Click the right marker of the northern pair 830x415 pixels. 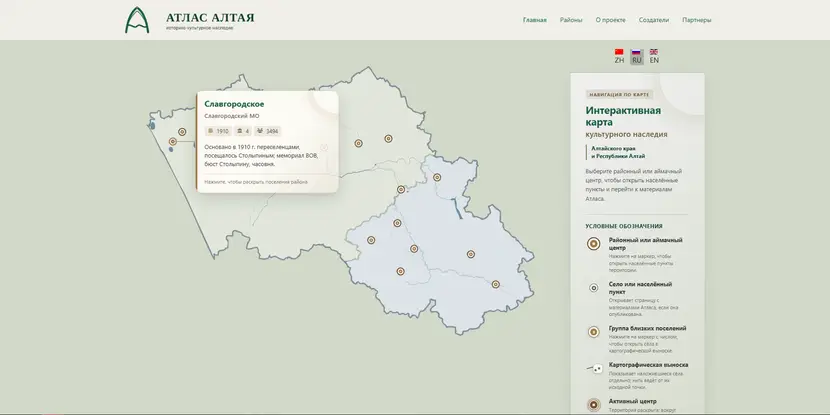pos(388,139)
